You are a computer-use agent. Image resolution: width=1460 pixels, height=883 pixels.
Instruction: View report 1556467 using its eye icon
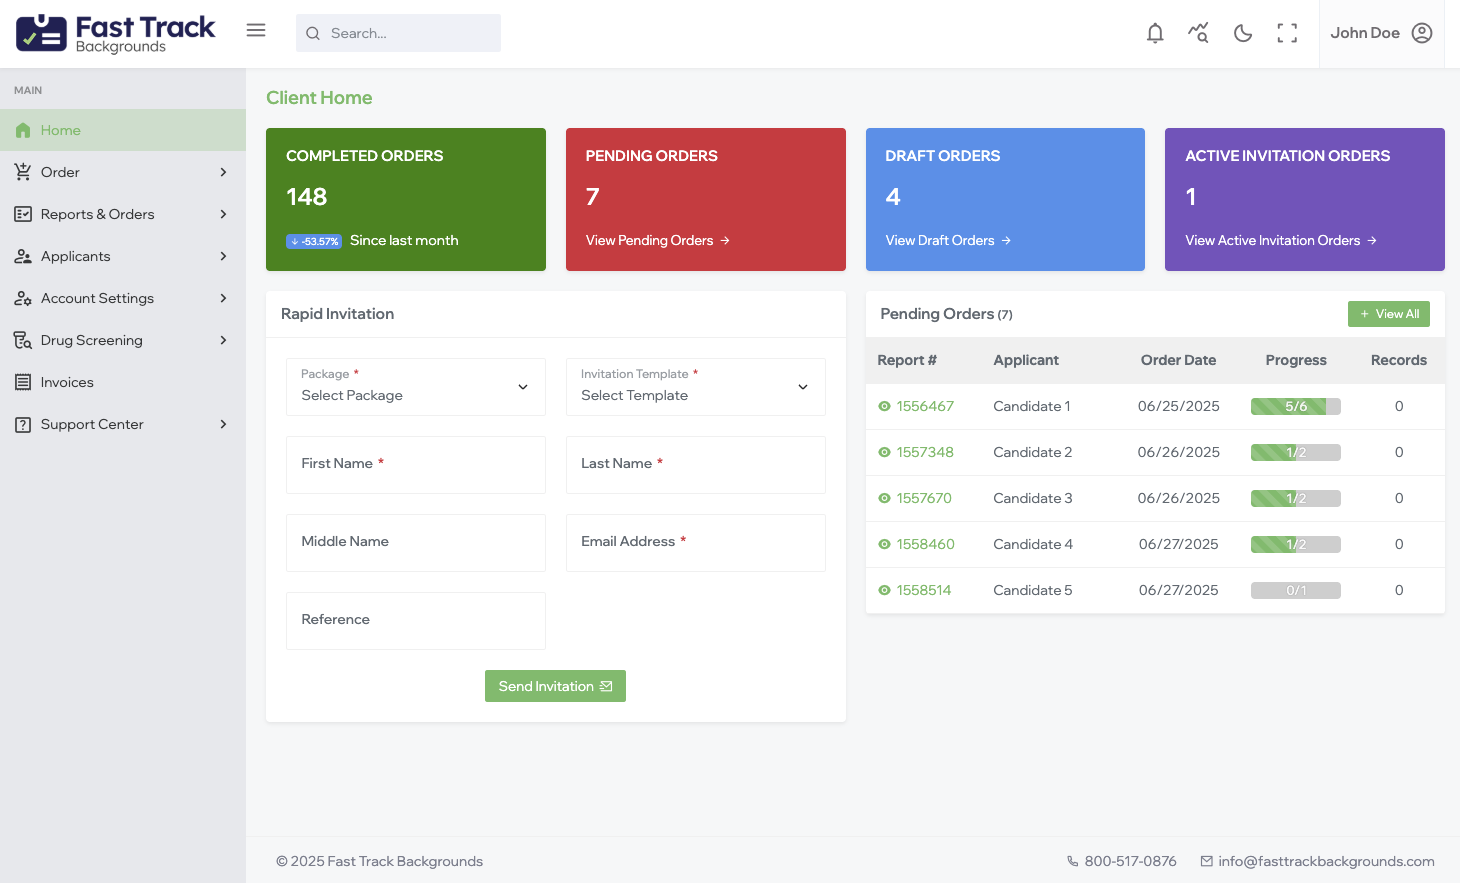click(x=883, y=406)
